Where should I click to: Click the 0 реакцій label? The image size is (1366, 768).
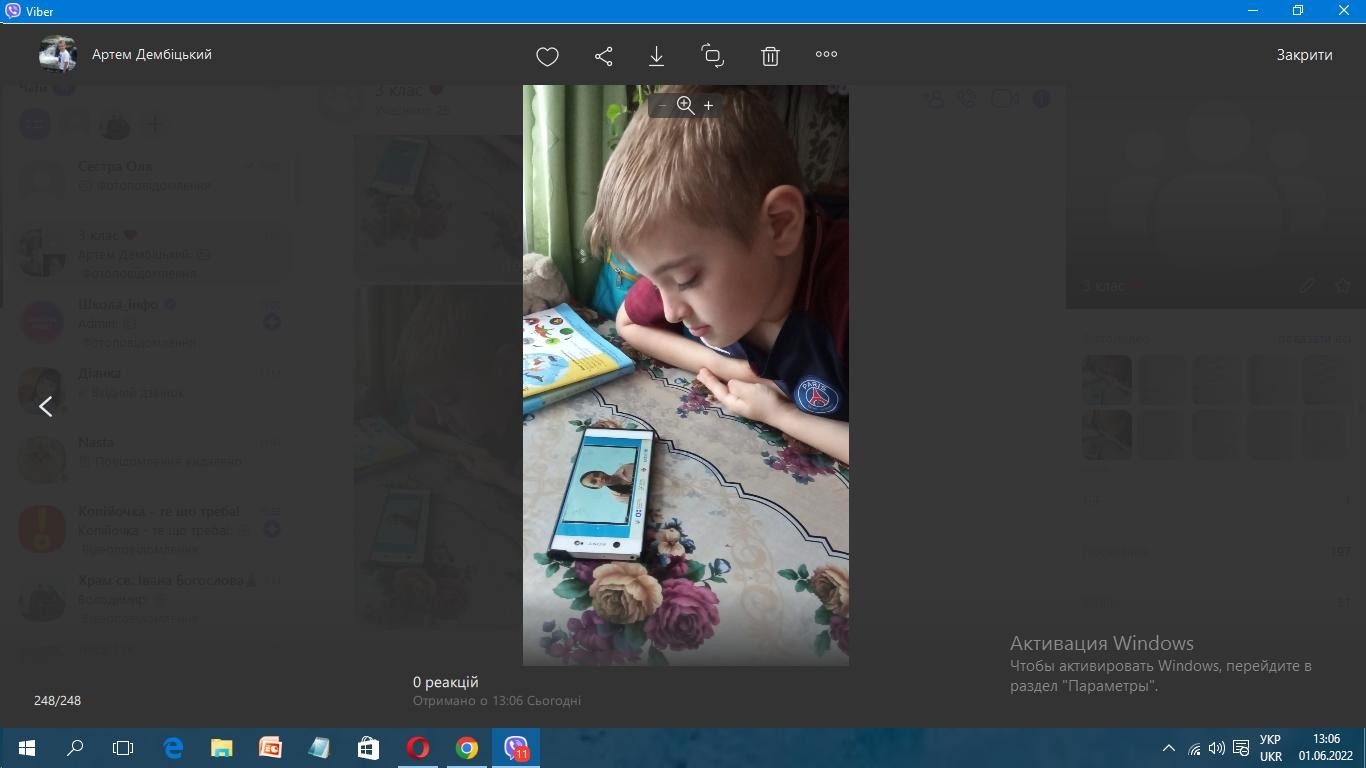click(446, 682)
